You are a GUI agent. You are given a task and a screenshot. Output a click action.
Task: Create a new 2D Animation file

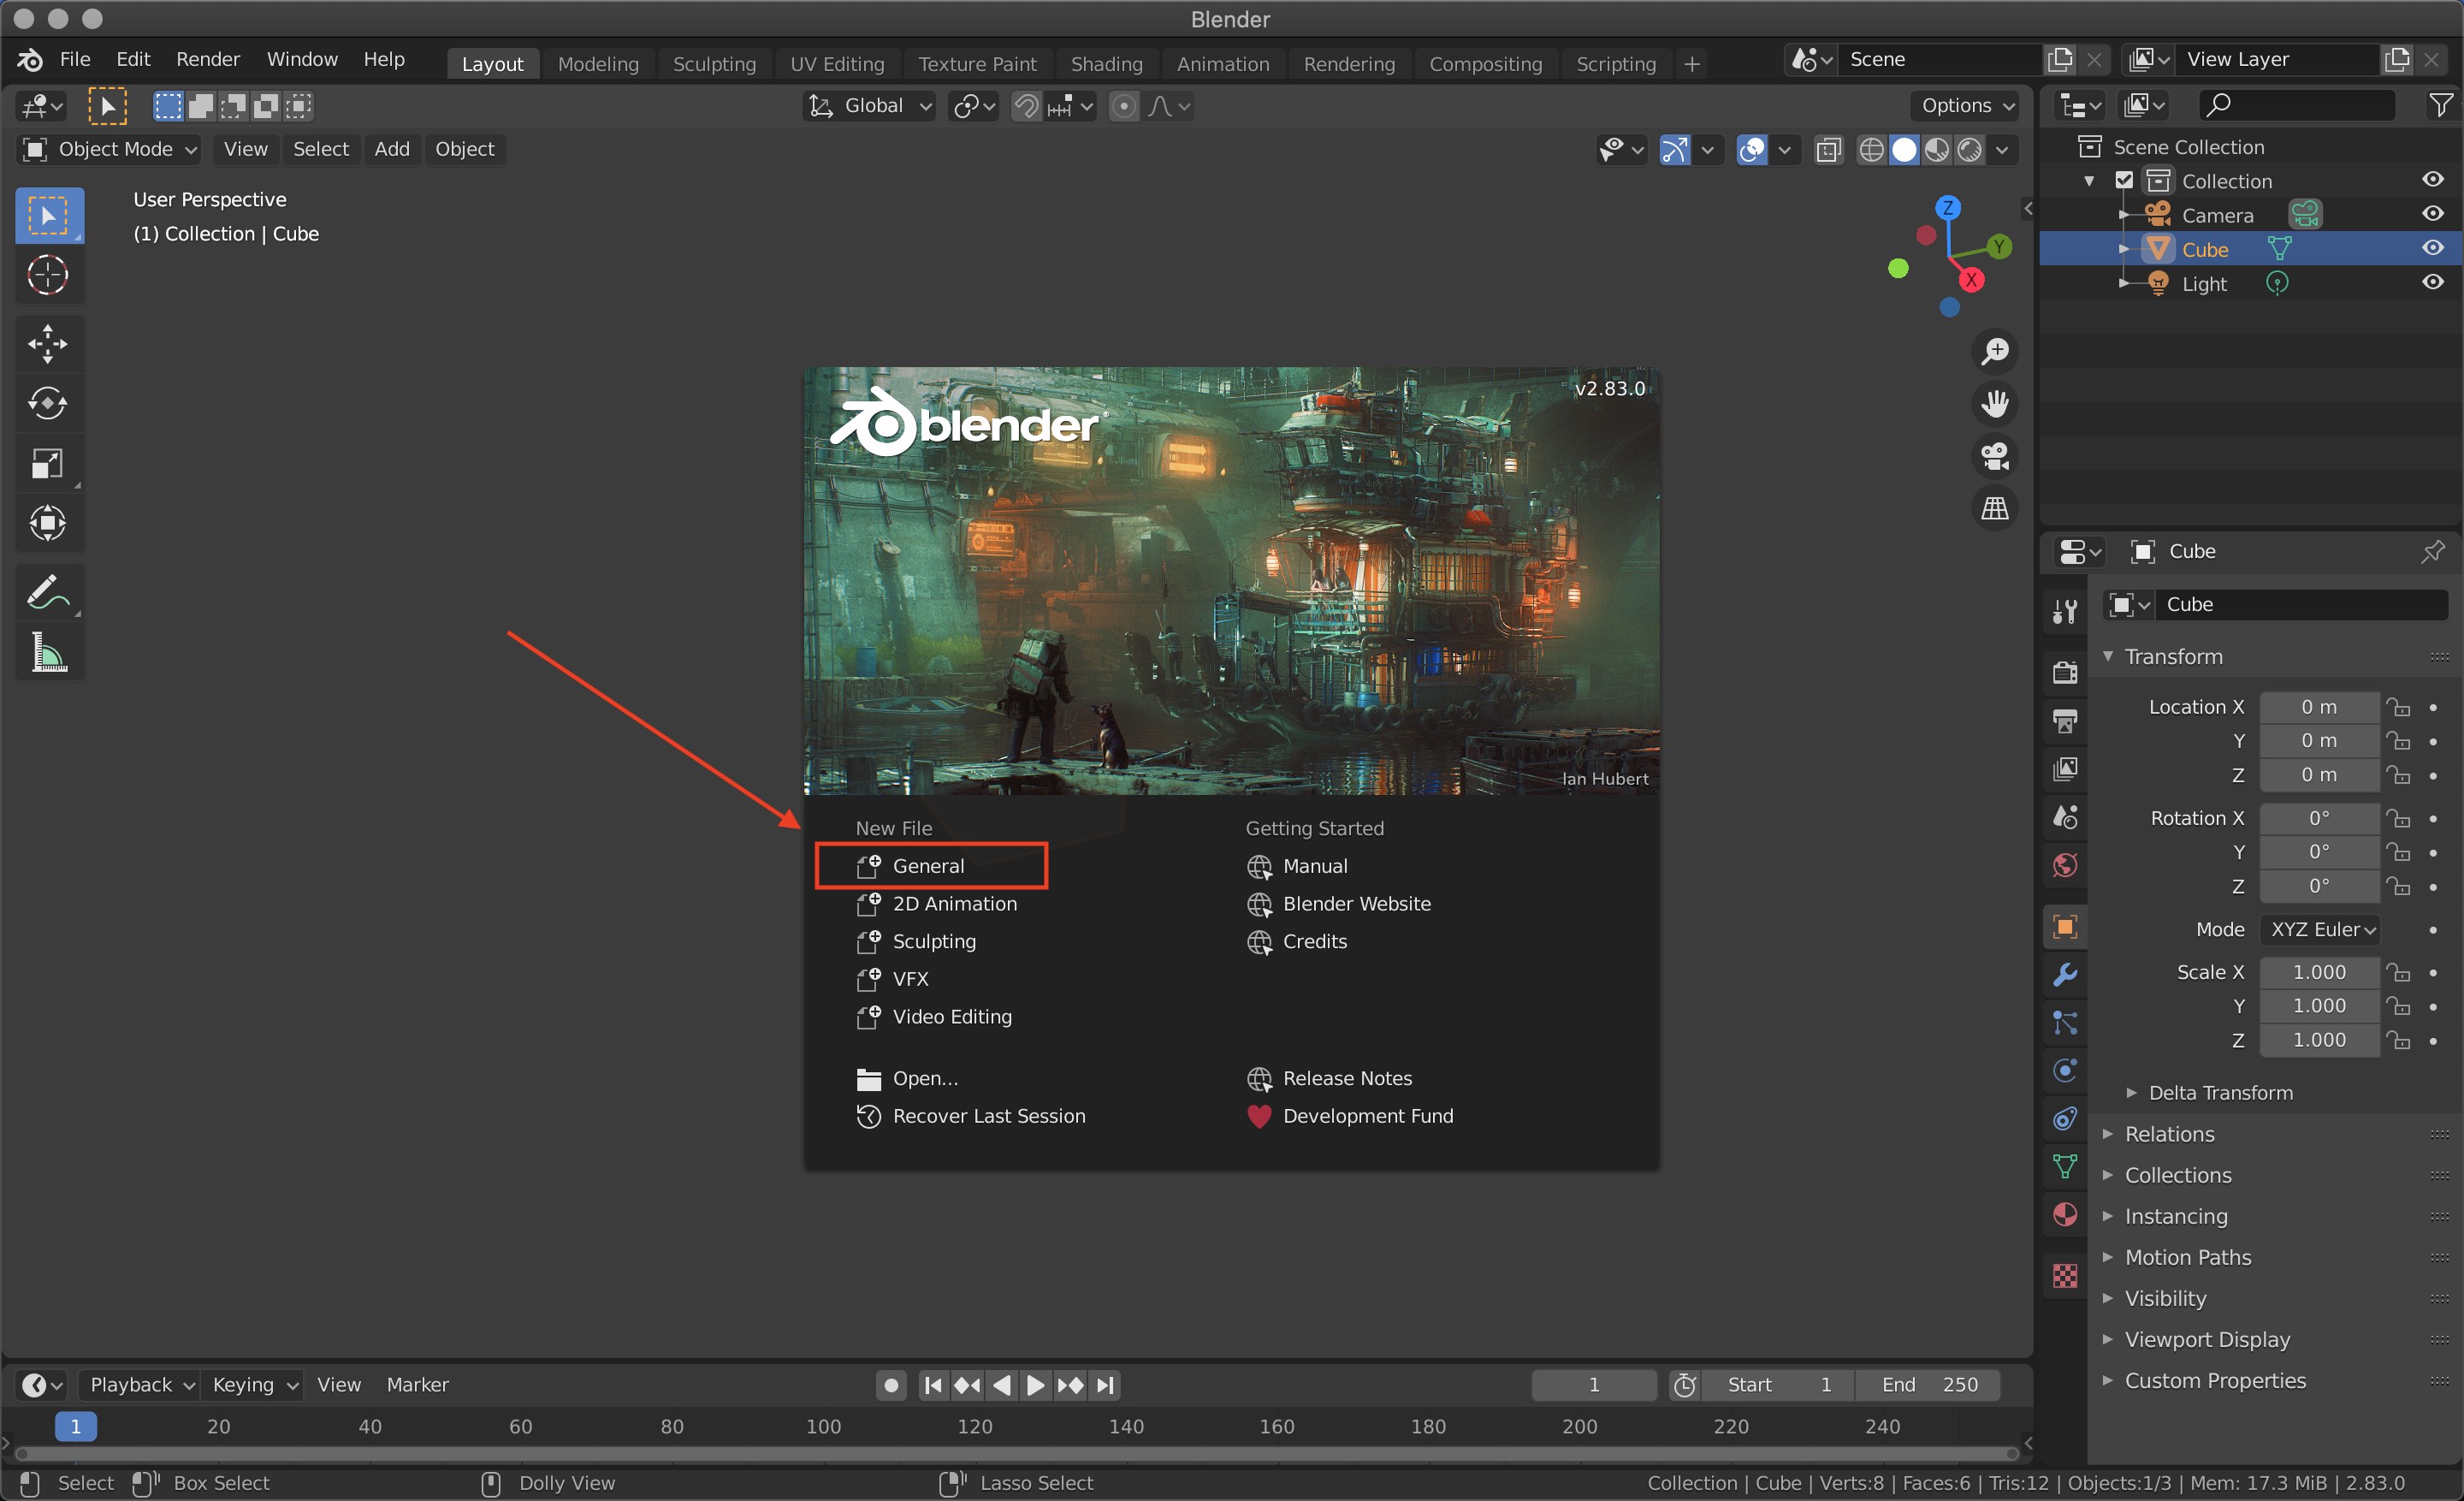click(938, 904)
